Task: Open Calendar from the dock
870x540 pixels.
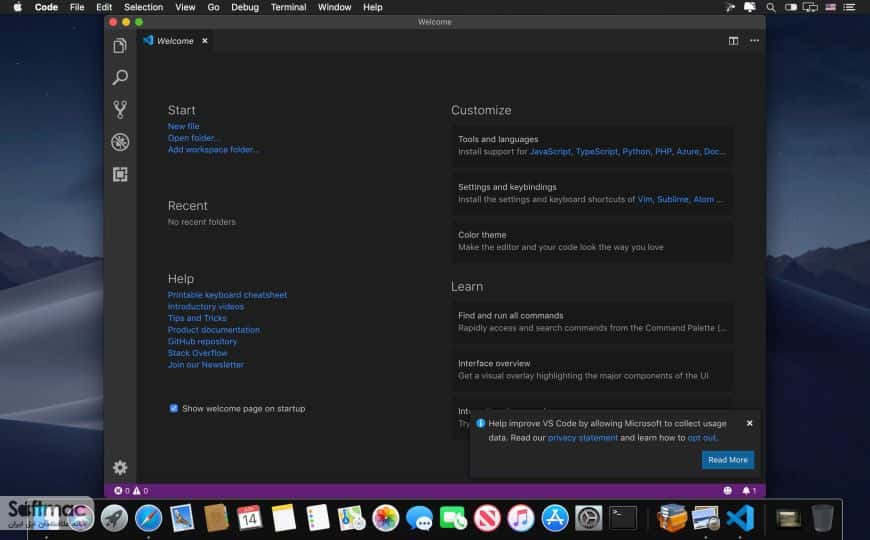Action: click(250, 518)
